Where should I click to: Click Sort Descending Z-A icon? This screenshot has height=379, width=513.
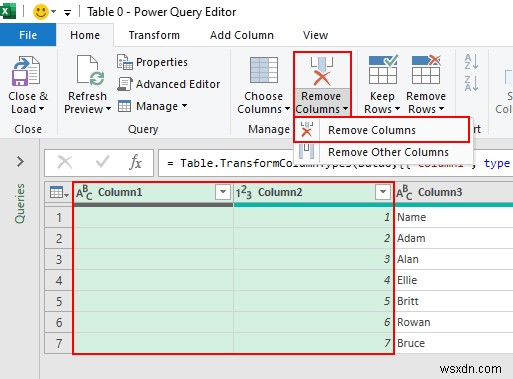point(471,83)
